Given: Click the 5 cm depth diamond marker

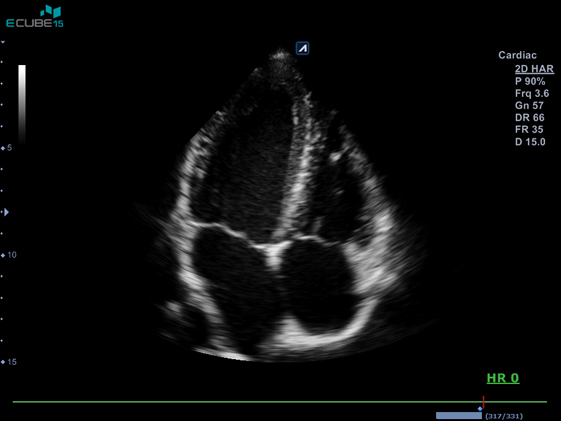Looking at the screenshot, I should tap(3, 148).
